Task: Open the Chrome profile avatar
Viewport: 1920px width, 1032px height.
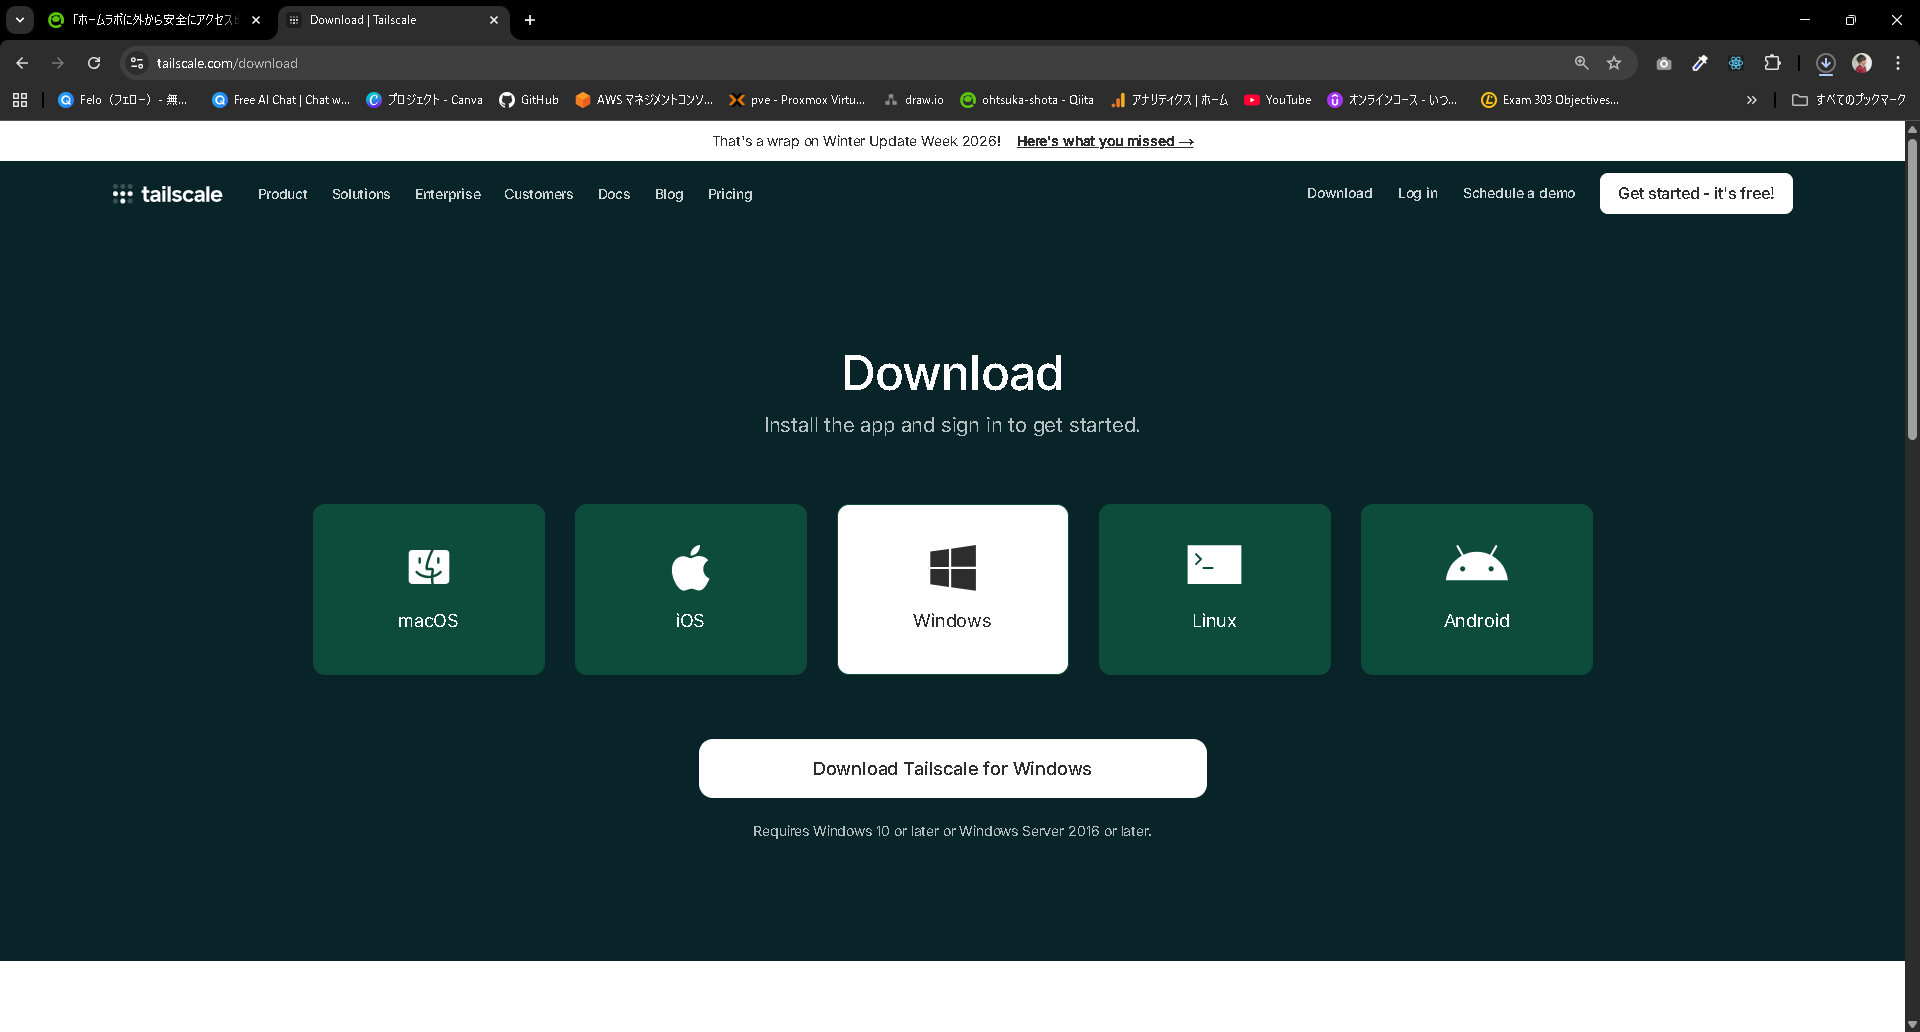Action: [x=1862, y=63]
